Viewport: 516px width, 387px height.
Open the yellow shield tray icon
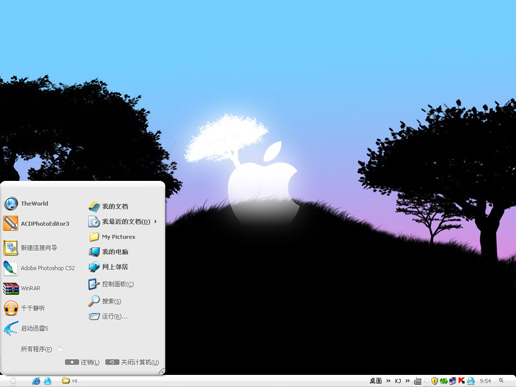[434, 381]
